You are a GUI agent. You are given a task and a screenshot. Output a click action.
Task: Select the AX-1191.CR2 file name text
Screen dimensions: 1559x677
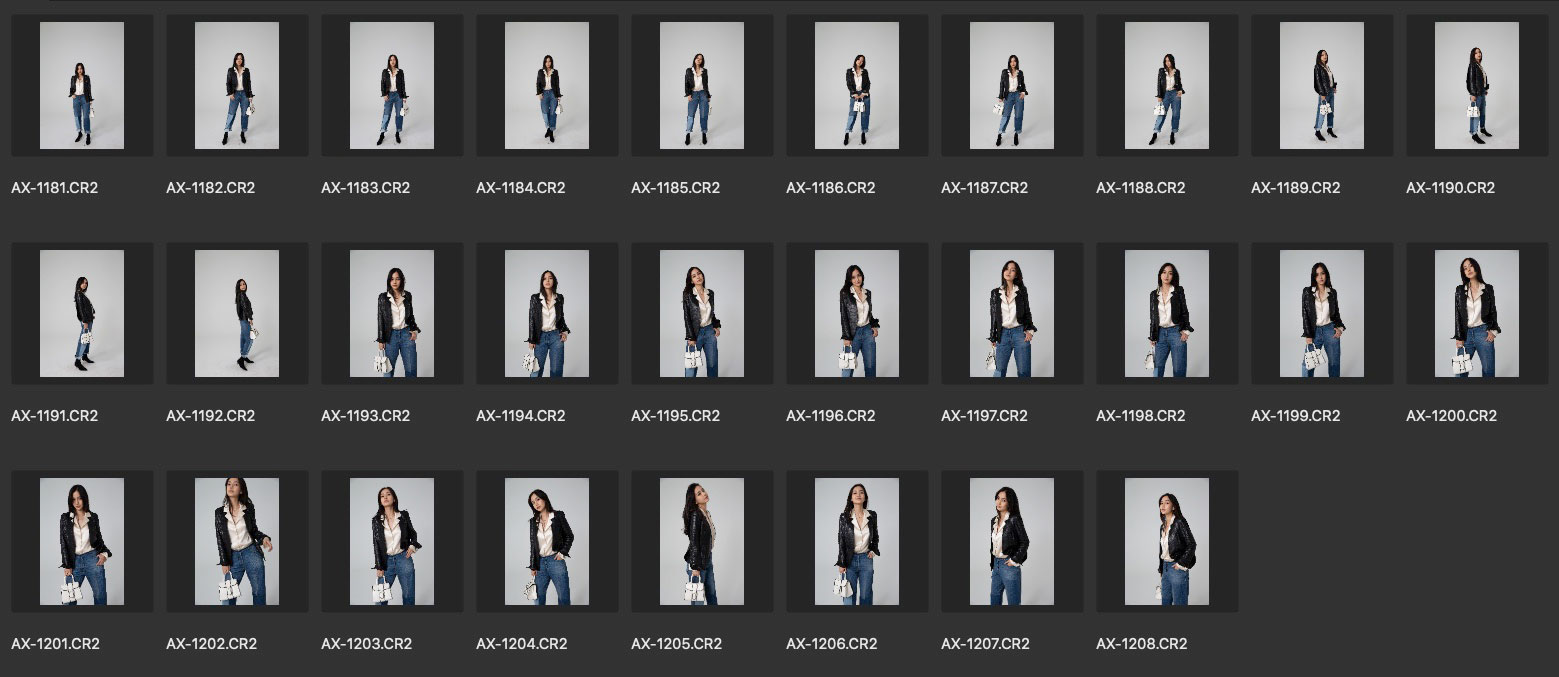pyautogui.click(x=55, y=416)
